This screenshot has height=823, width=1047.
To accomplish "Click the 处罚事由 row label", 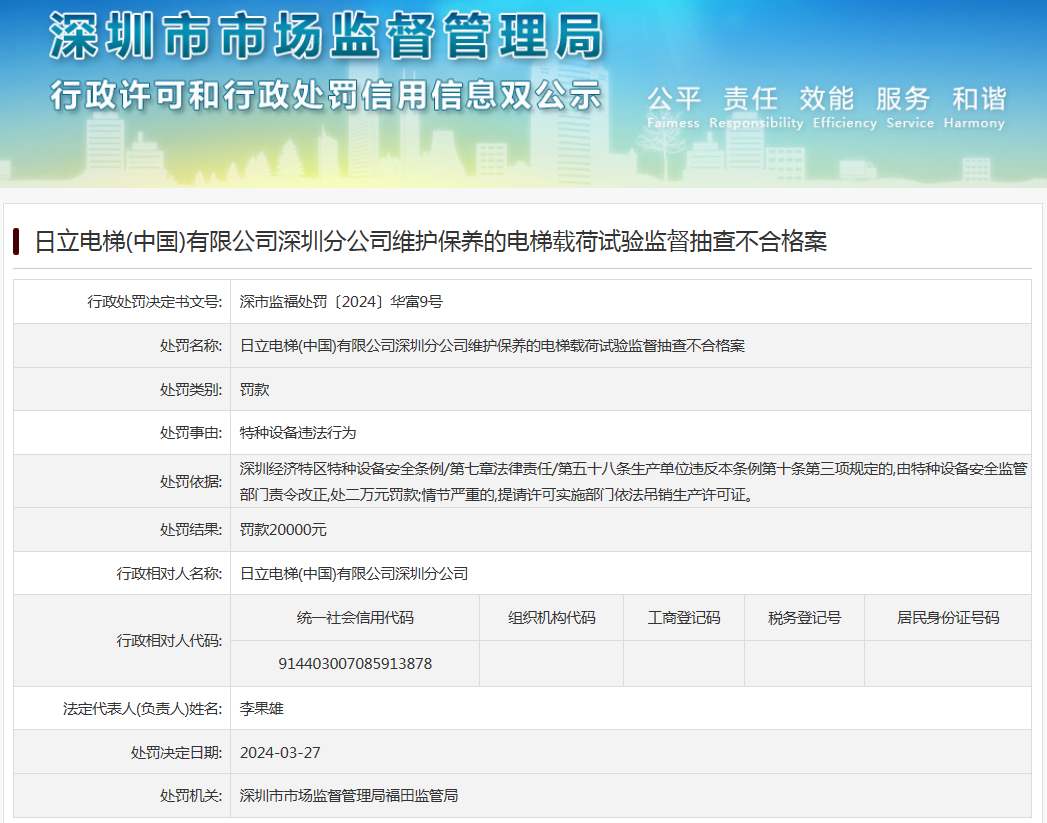I will point(190,433).
